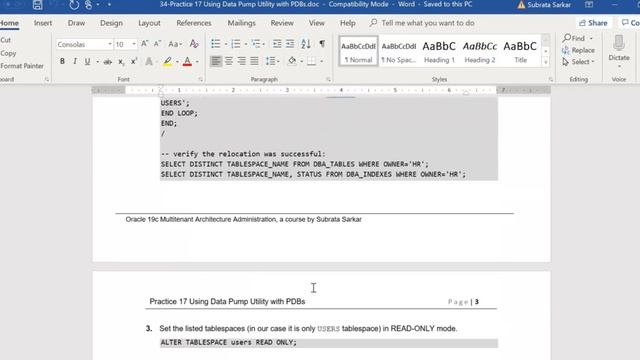Click Format Painter
This screenshot has height=360, width=640.
click(22, 66)
